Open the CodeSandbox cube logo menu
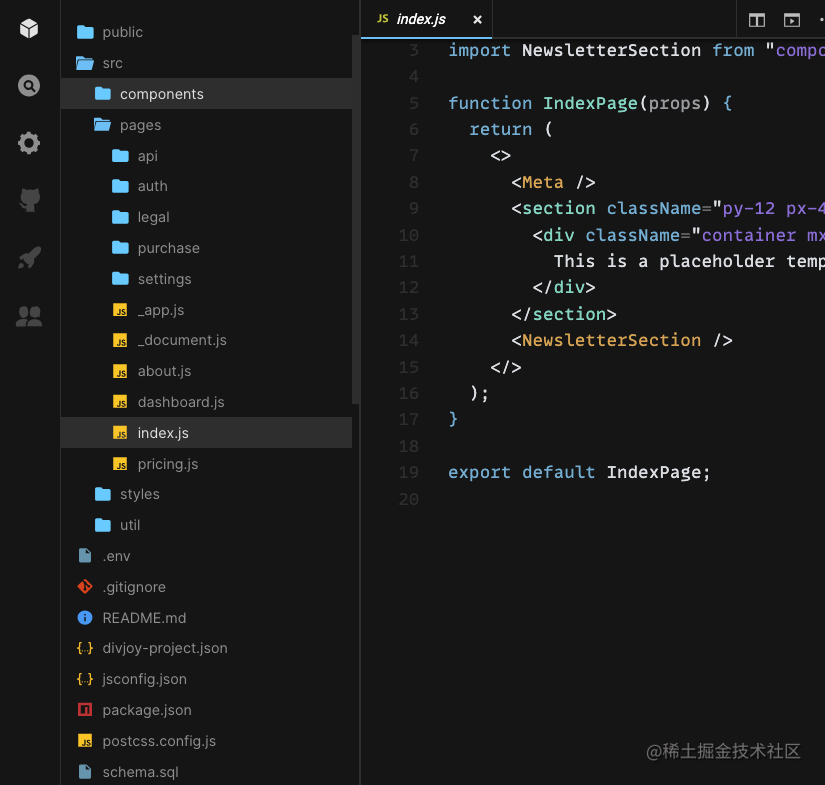The image size is (825, 785). 29,29
